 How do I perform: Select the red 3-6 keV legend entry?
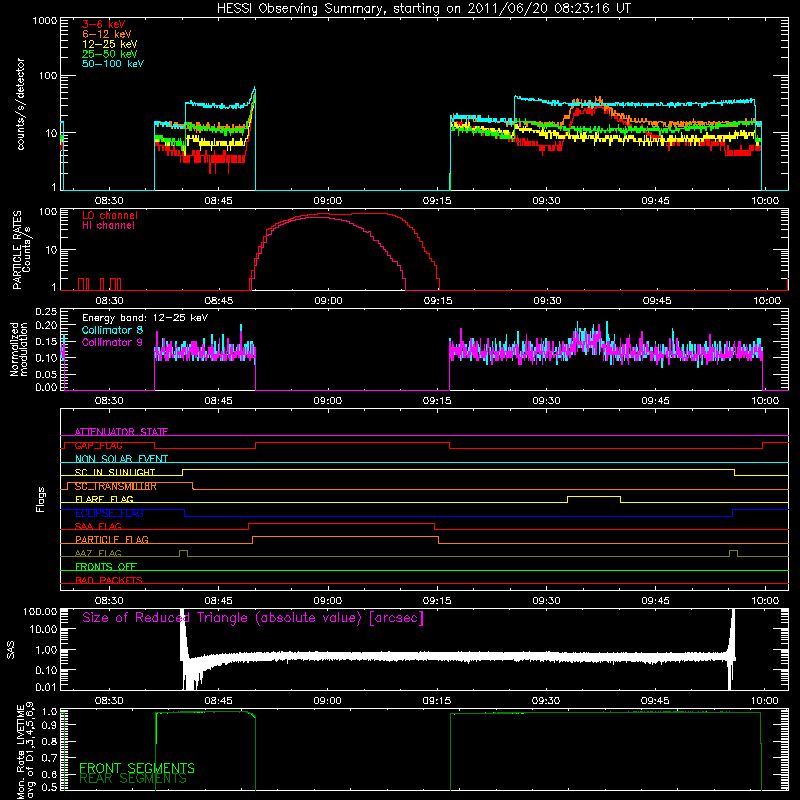[x=104, y=24]
